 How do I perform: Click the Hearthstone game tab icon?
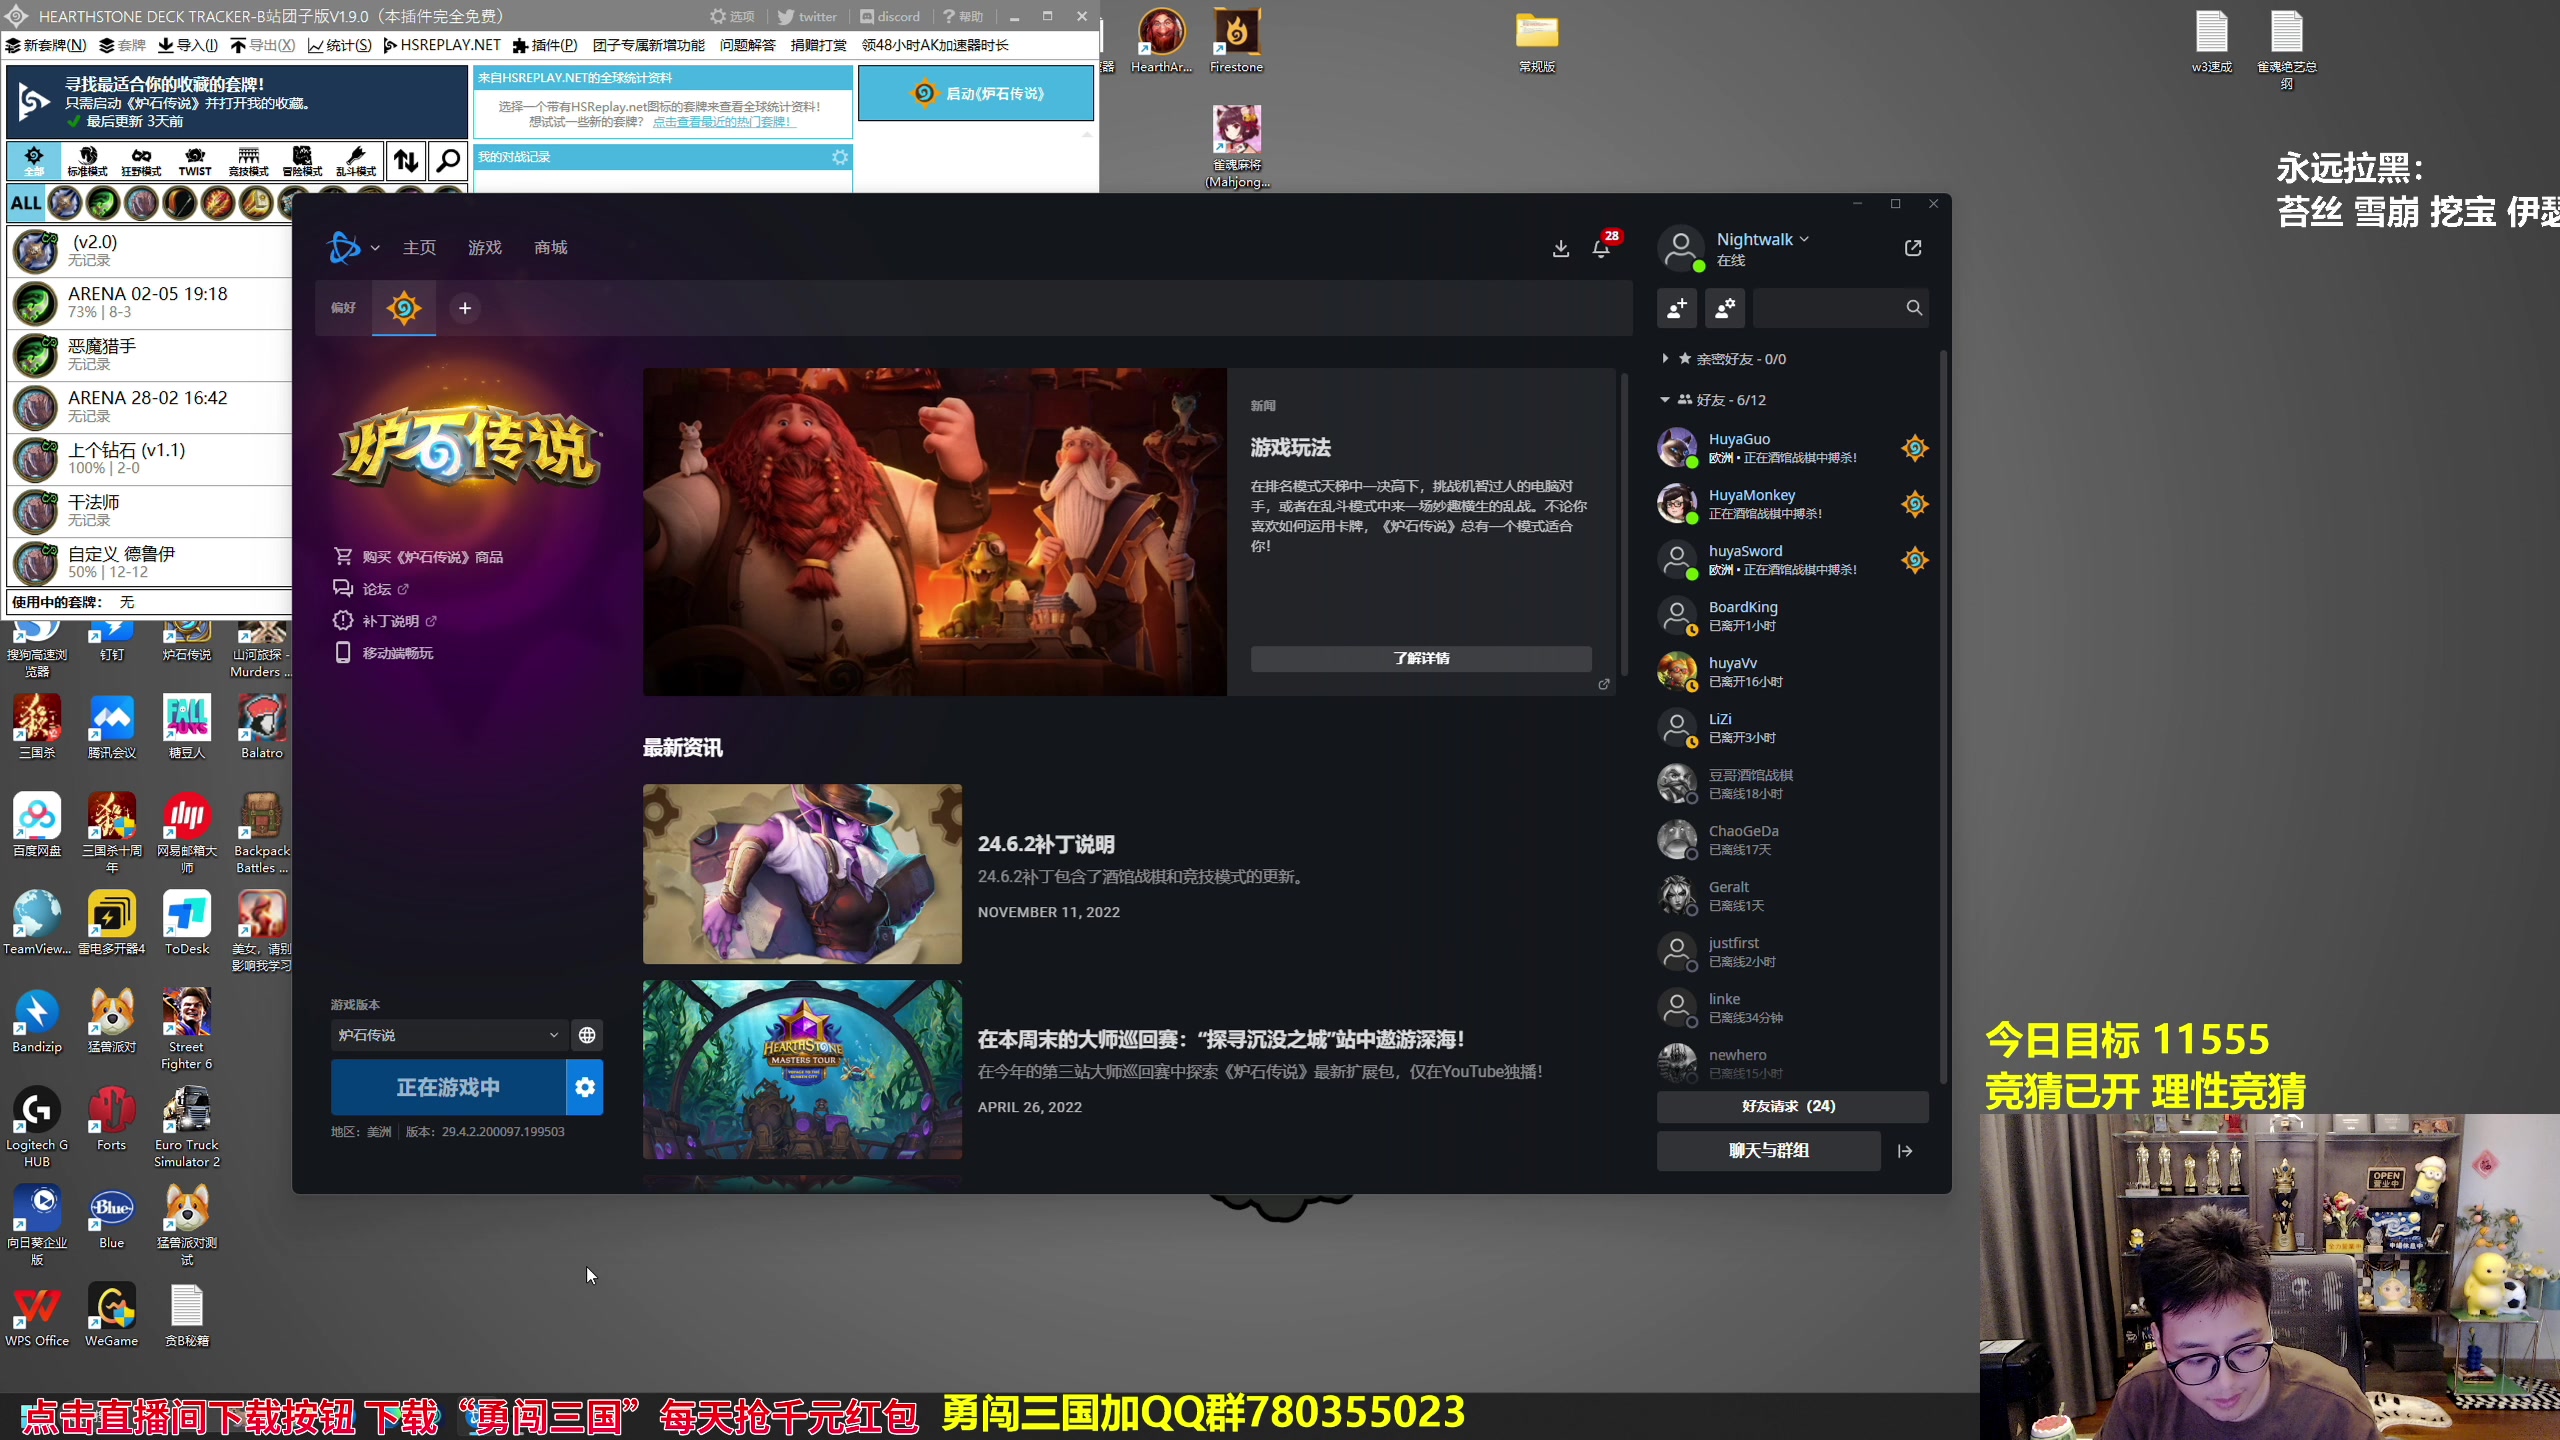pos(404,308)
